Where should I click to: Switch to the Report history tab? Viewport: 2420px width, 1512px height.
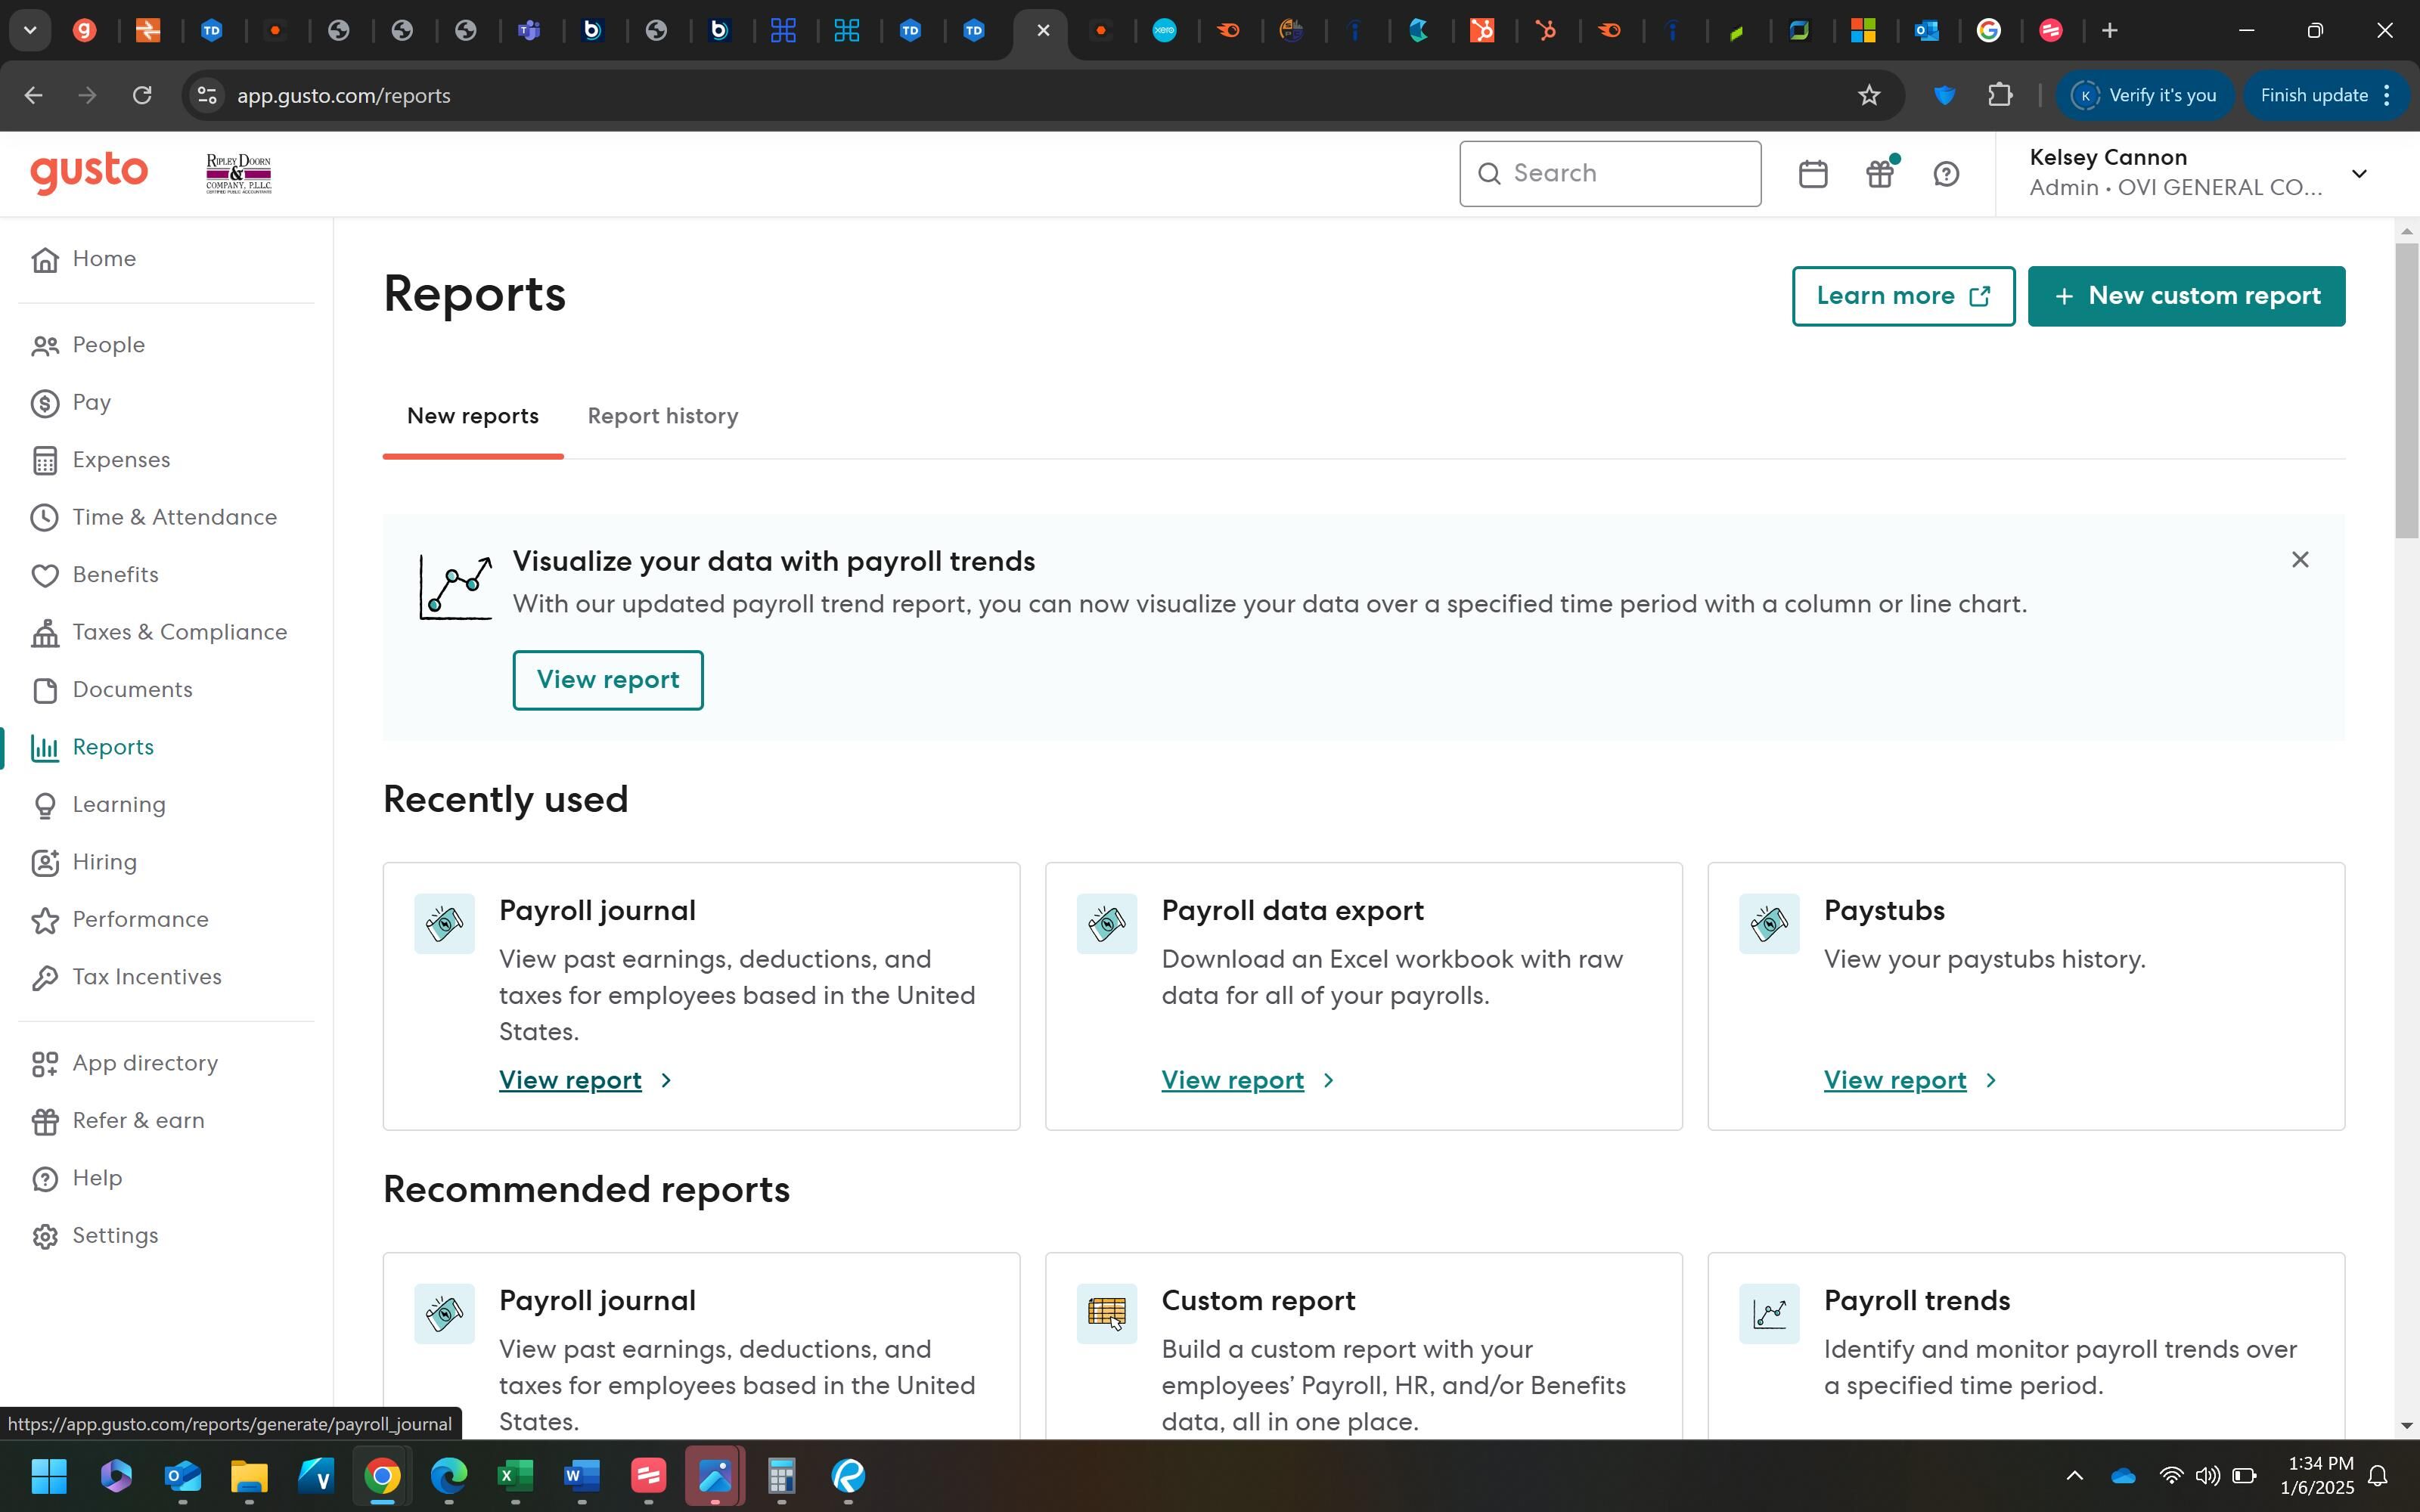point(662,416)
